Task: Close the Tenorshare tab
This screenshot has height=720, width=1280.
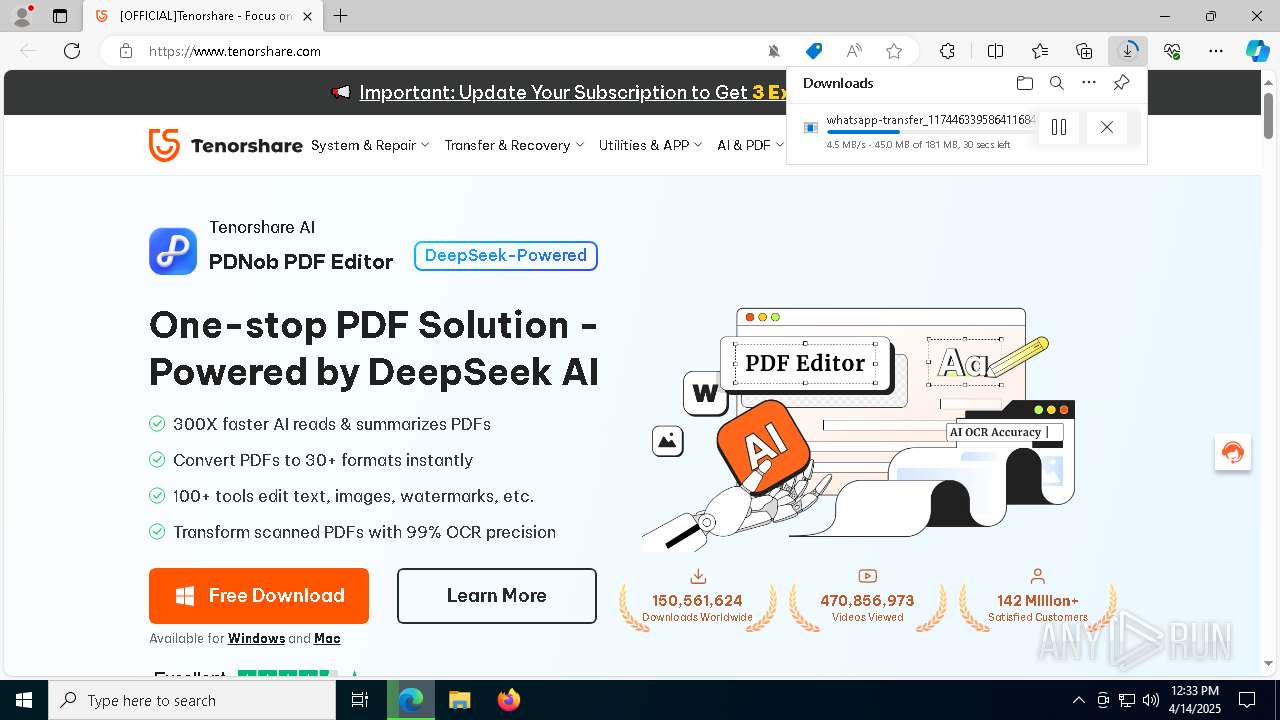Action: [307, 16]
